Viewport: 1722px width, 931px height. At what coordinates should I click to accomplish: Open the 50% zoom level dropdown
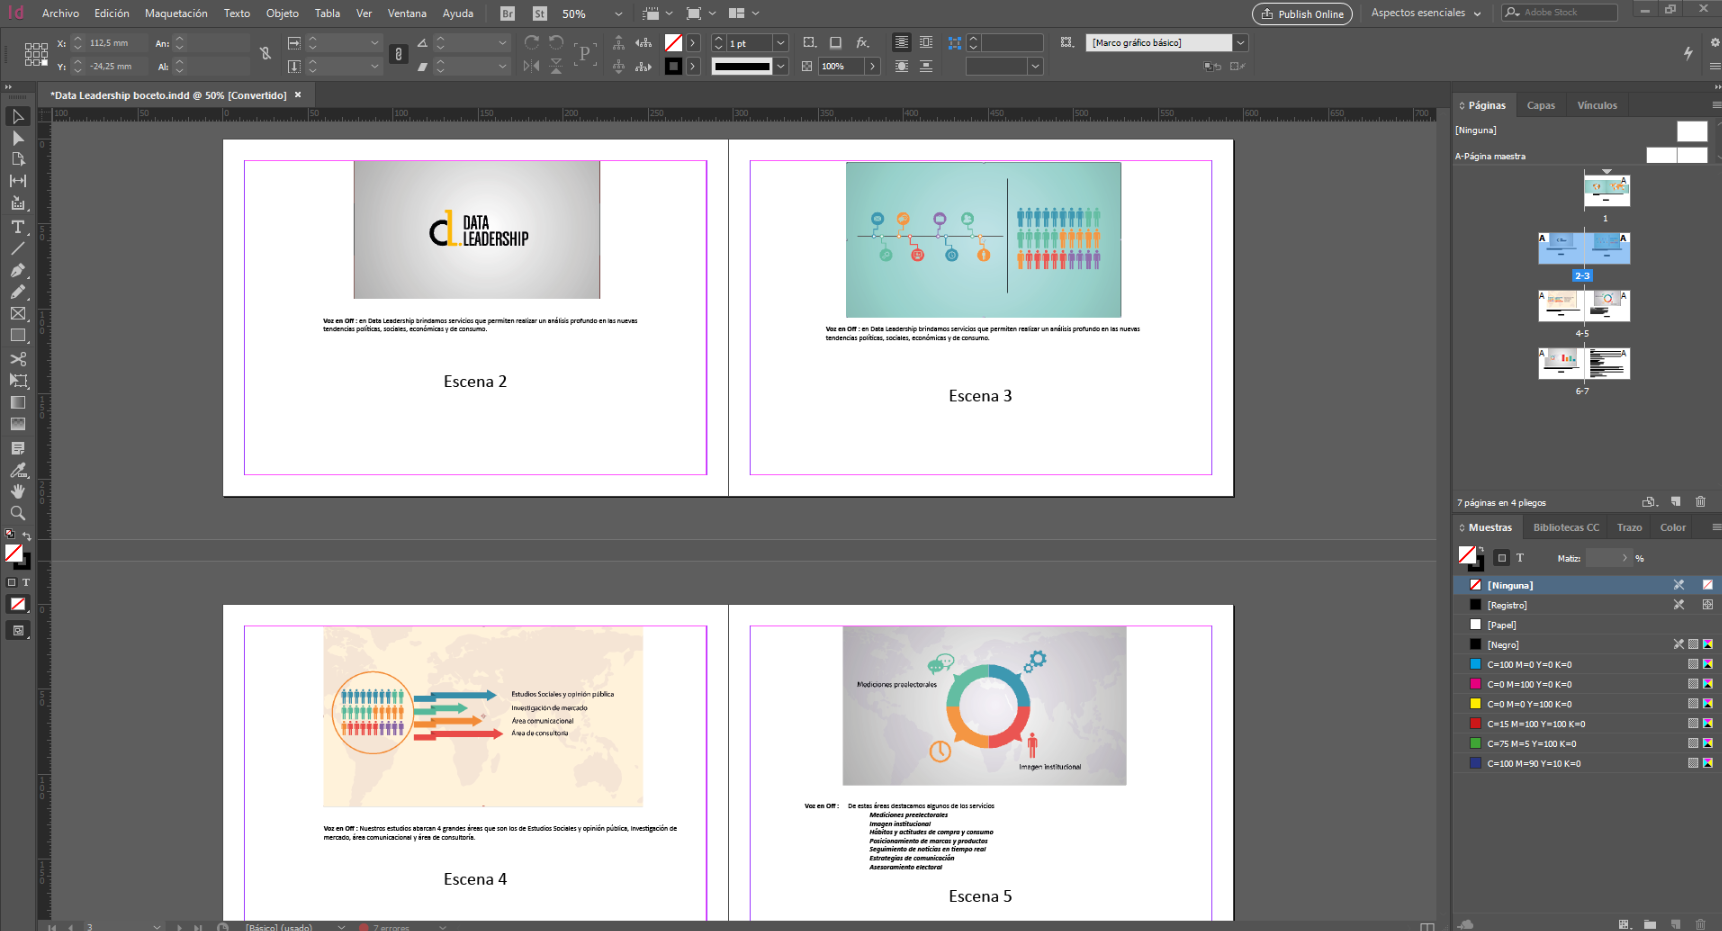click(618, 14)
